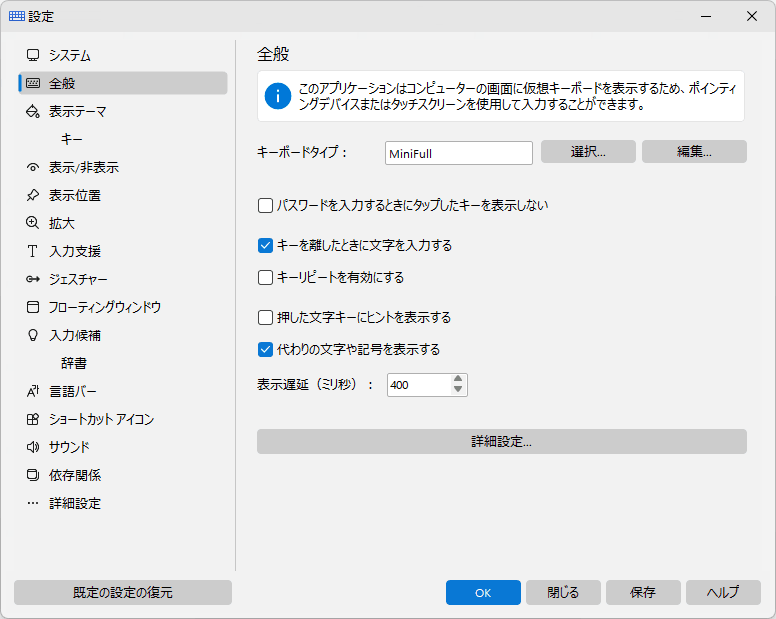Viewport: 776px width, 619px height.
Task: Open the 入力支援 settings page
Action: (123, 251)
